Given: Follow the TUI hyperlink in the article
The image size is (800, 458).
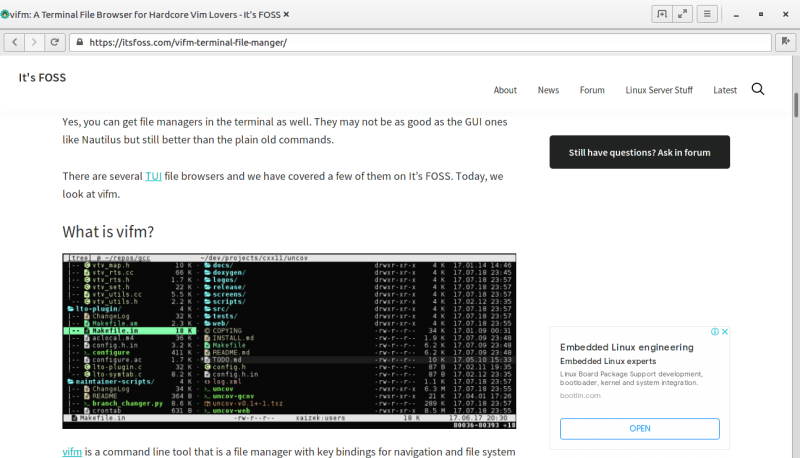Looking at the screenshot, I should coord(153,176).
